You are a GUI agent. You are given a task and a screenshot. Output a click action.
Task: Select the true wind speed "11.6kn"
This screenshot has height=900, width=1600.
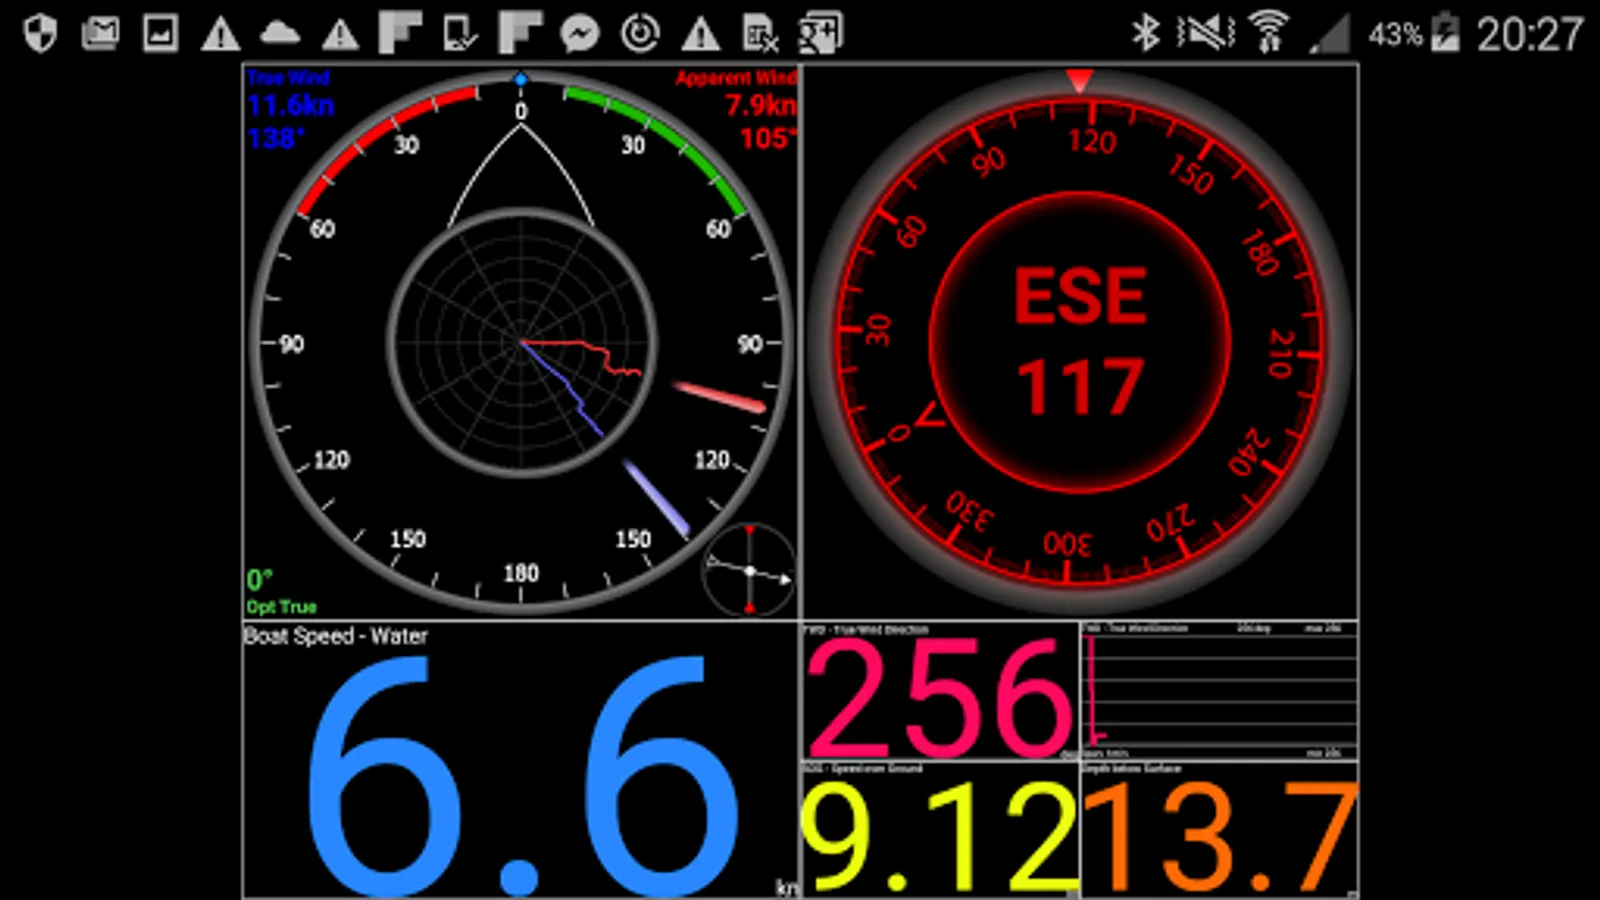291,105
